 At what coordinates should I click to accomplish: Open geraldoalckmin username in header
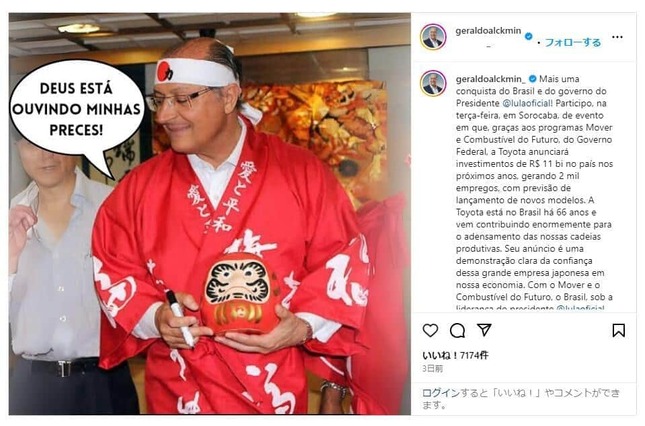[x=488, y=31]
